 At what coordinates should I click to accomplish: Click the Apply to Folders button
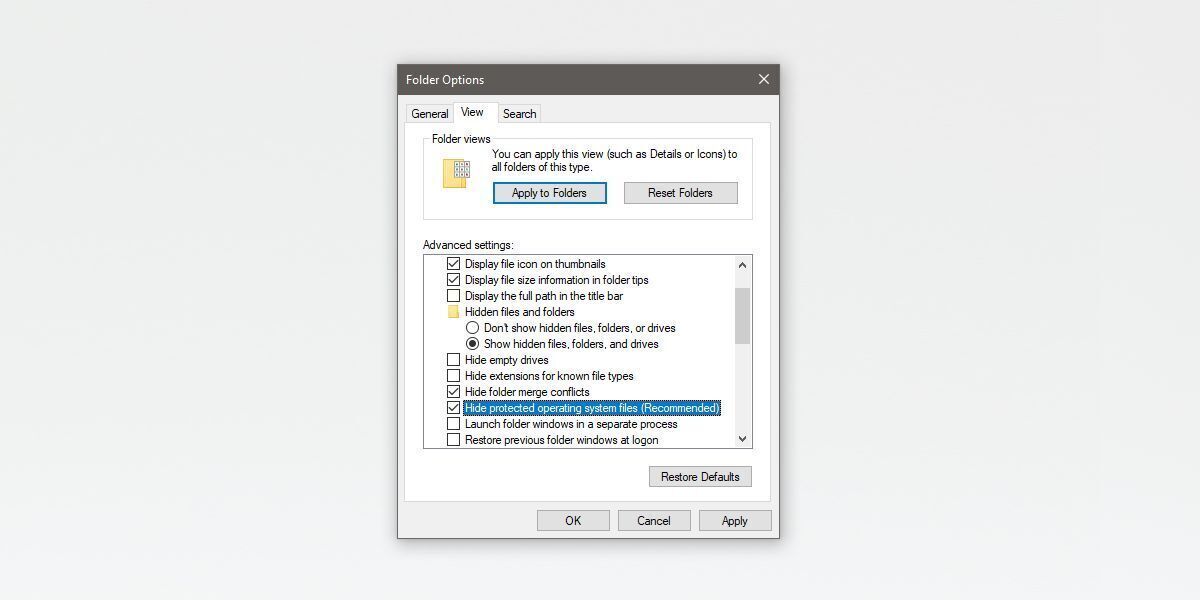coord(549,193)
